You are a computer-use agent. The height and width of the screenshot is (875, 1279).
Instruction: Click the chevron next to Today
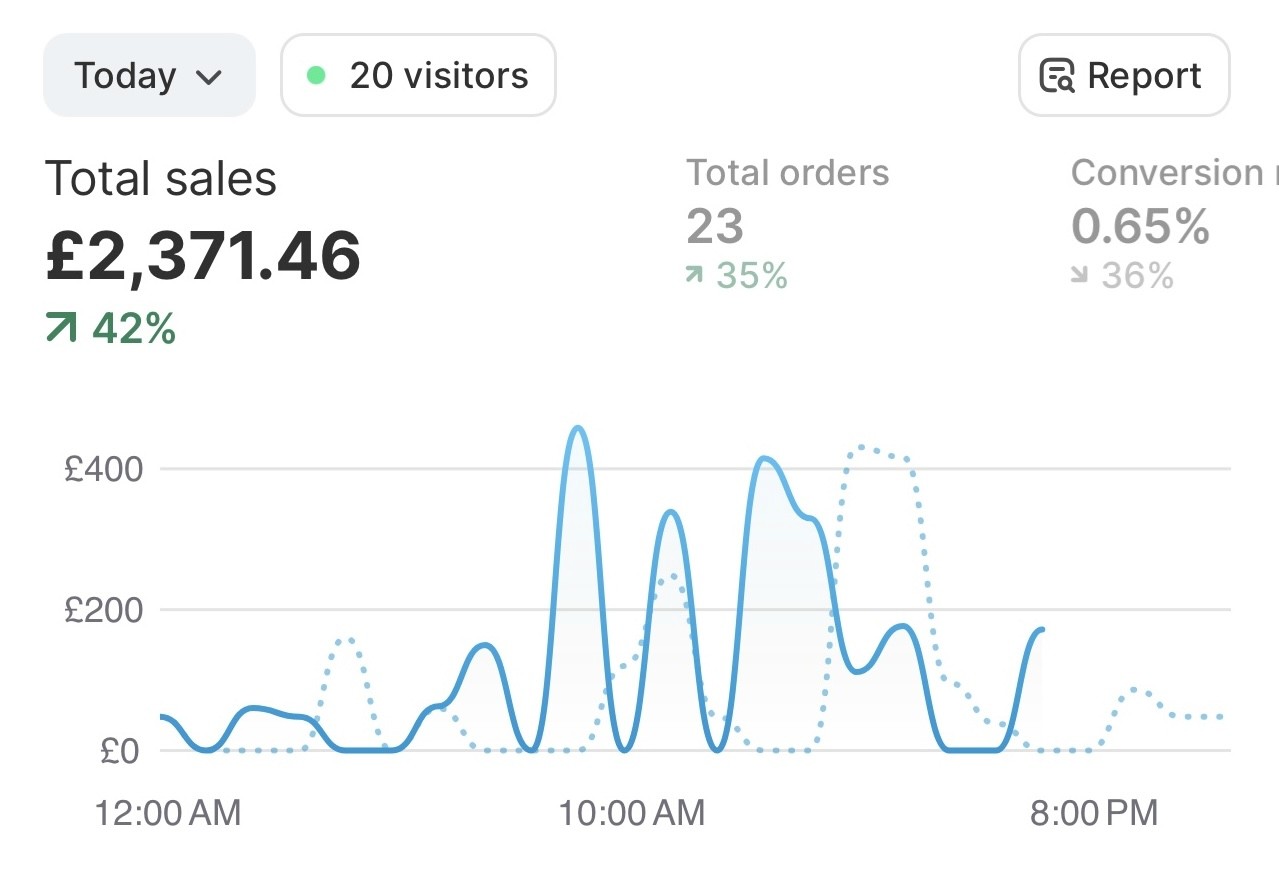coord(209,78)
